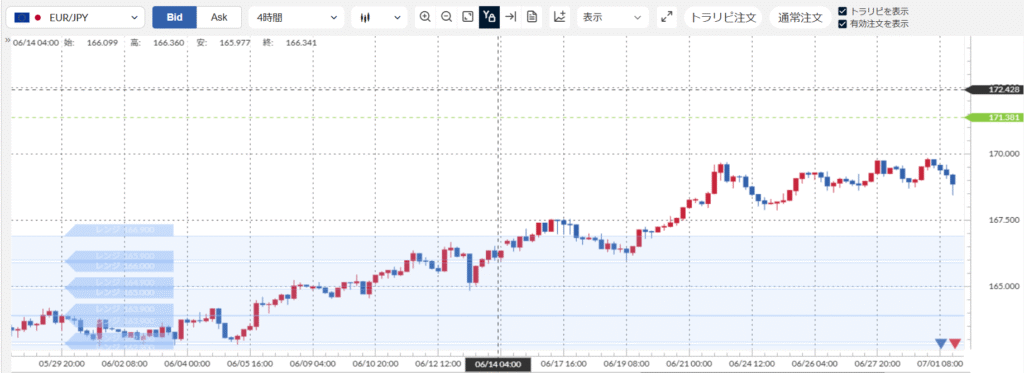Click the 170.000 price axis value
Viewport: 1024px width, 373px height.
pyautogui.click(x=1004, y=154)
